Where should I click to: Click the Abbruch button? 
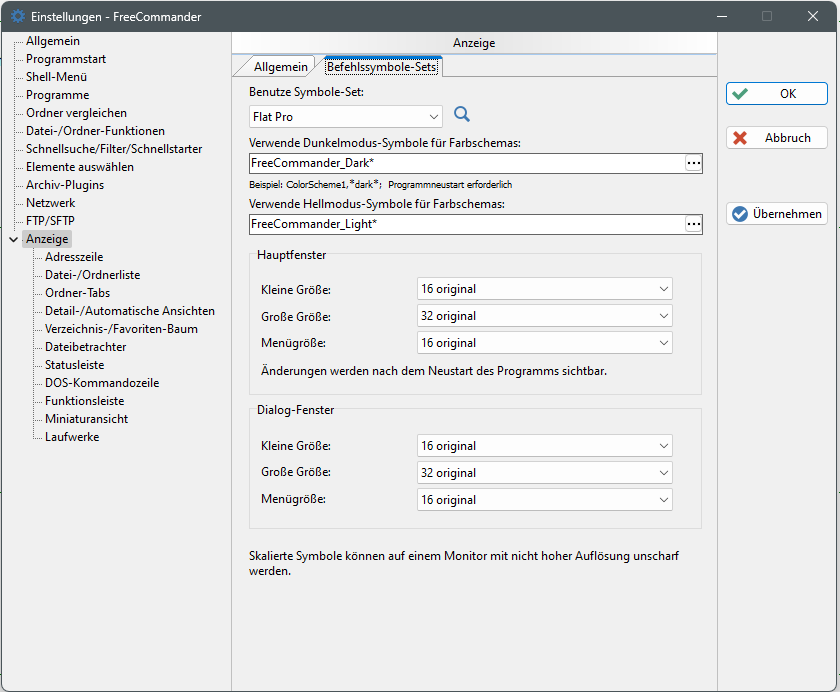pyautogui.click(x=777, y=138)
